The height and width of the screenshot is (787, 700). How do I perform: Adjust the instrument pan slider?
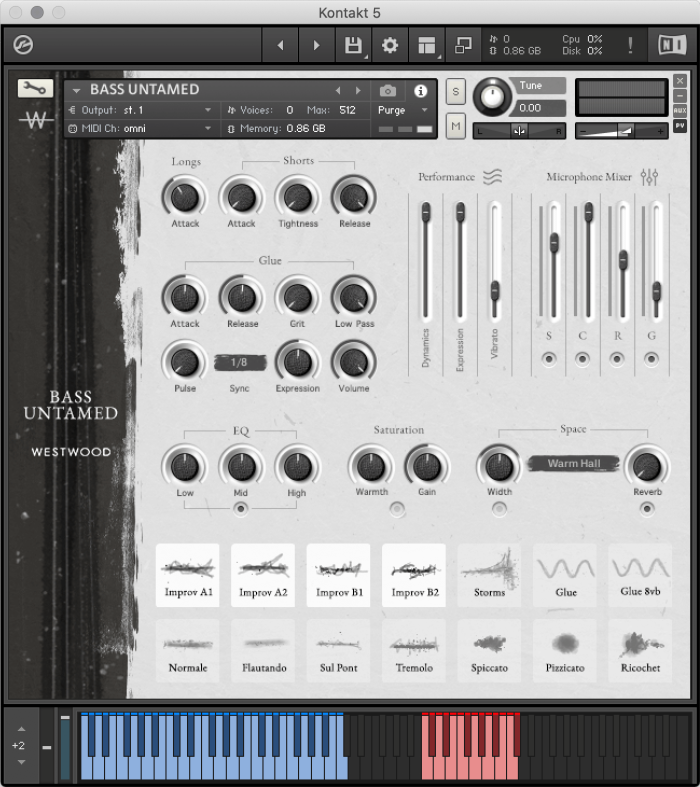[x=519, y=131]
